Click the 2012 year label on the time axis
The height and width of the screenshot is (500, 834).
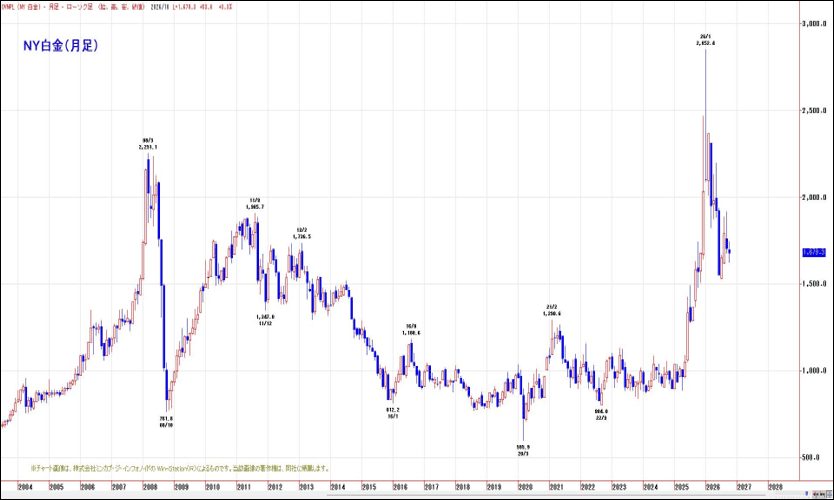[x=275, y=487]
